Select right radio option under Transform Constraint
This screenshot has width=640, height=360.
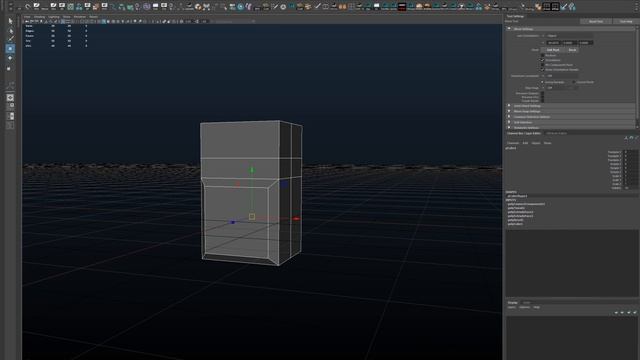(574, 82)
